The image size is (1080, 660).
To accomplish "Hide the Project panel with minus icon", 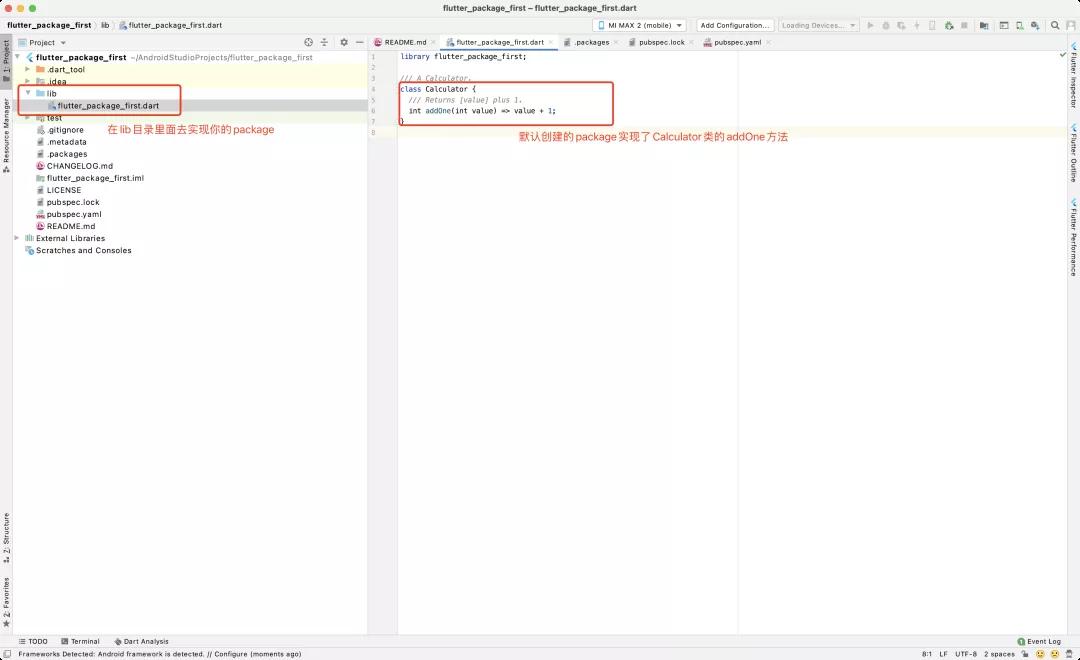I will 360,42.
